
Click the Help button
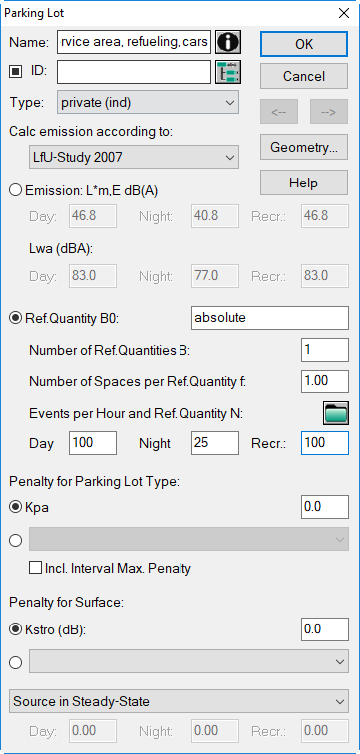pos(304,183)
